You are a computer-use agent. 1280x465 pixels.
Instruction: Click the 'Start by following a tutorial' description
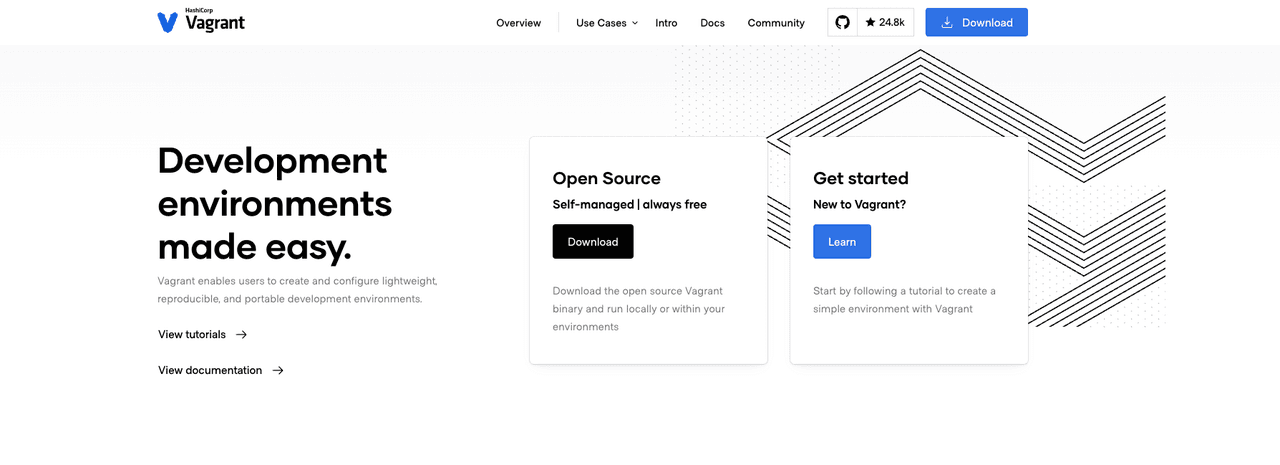click(x=905, y=300)
